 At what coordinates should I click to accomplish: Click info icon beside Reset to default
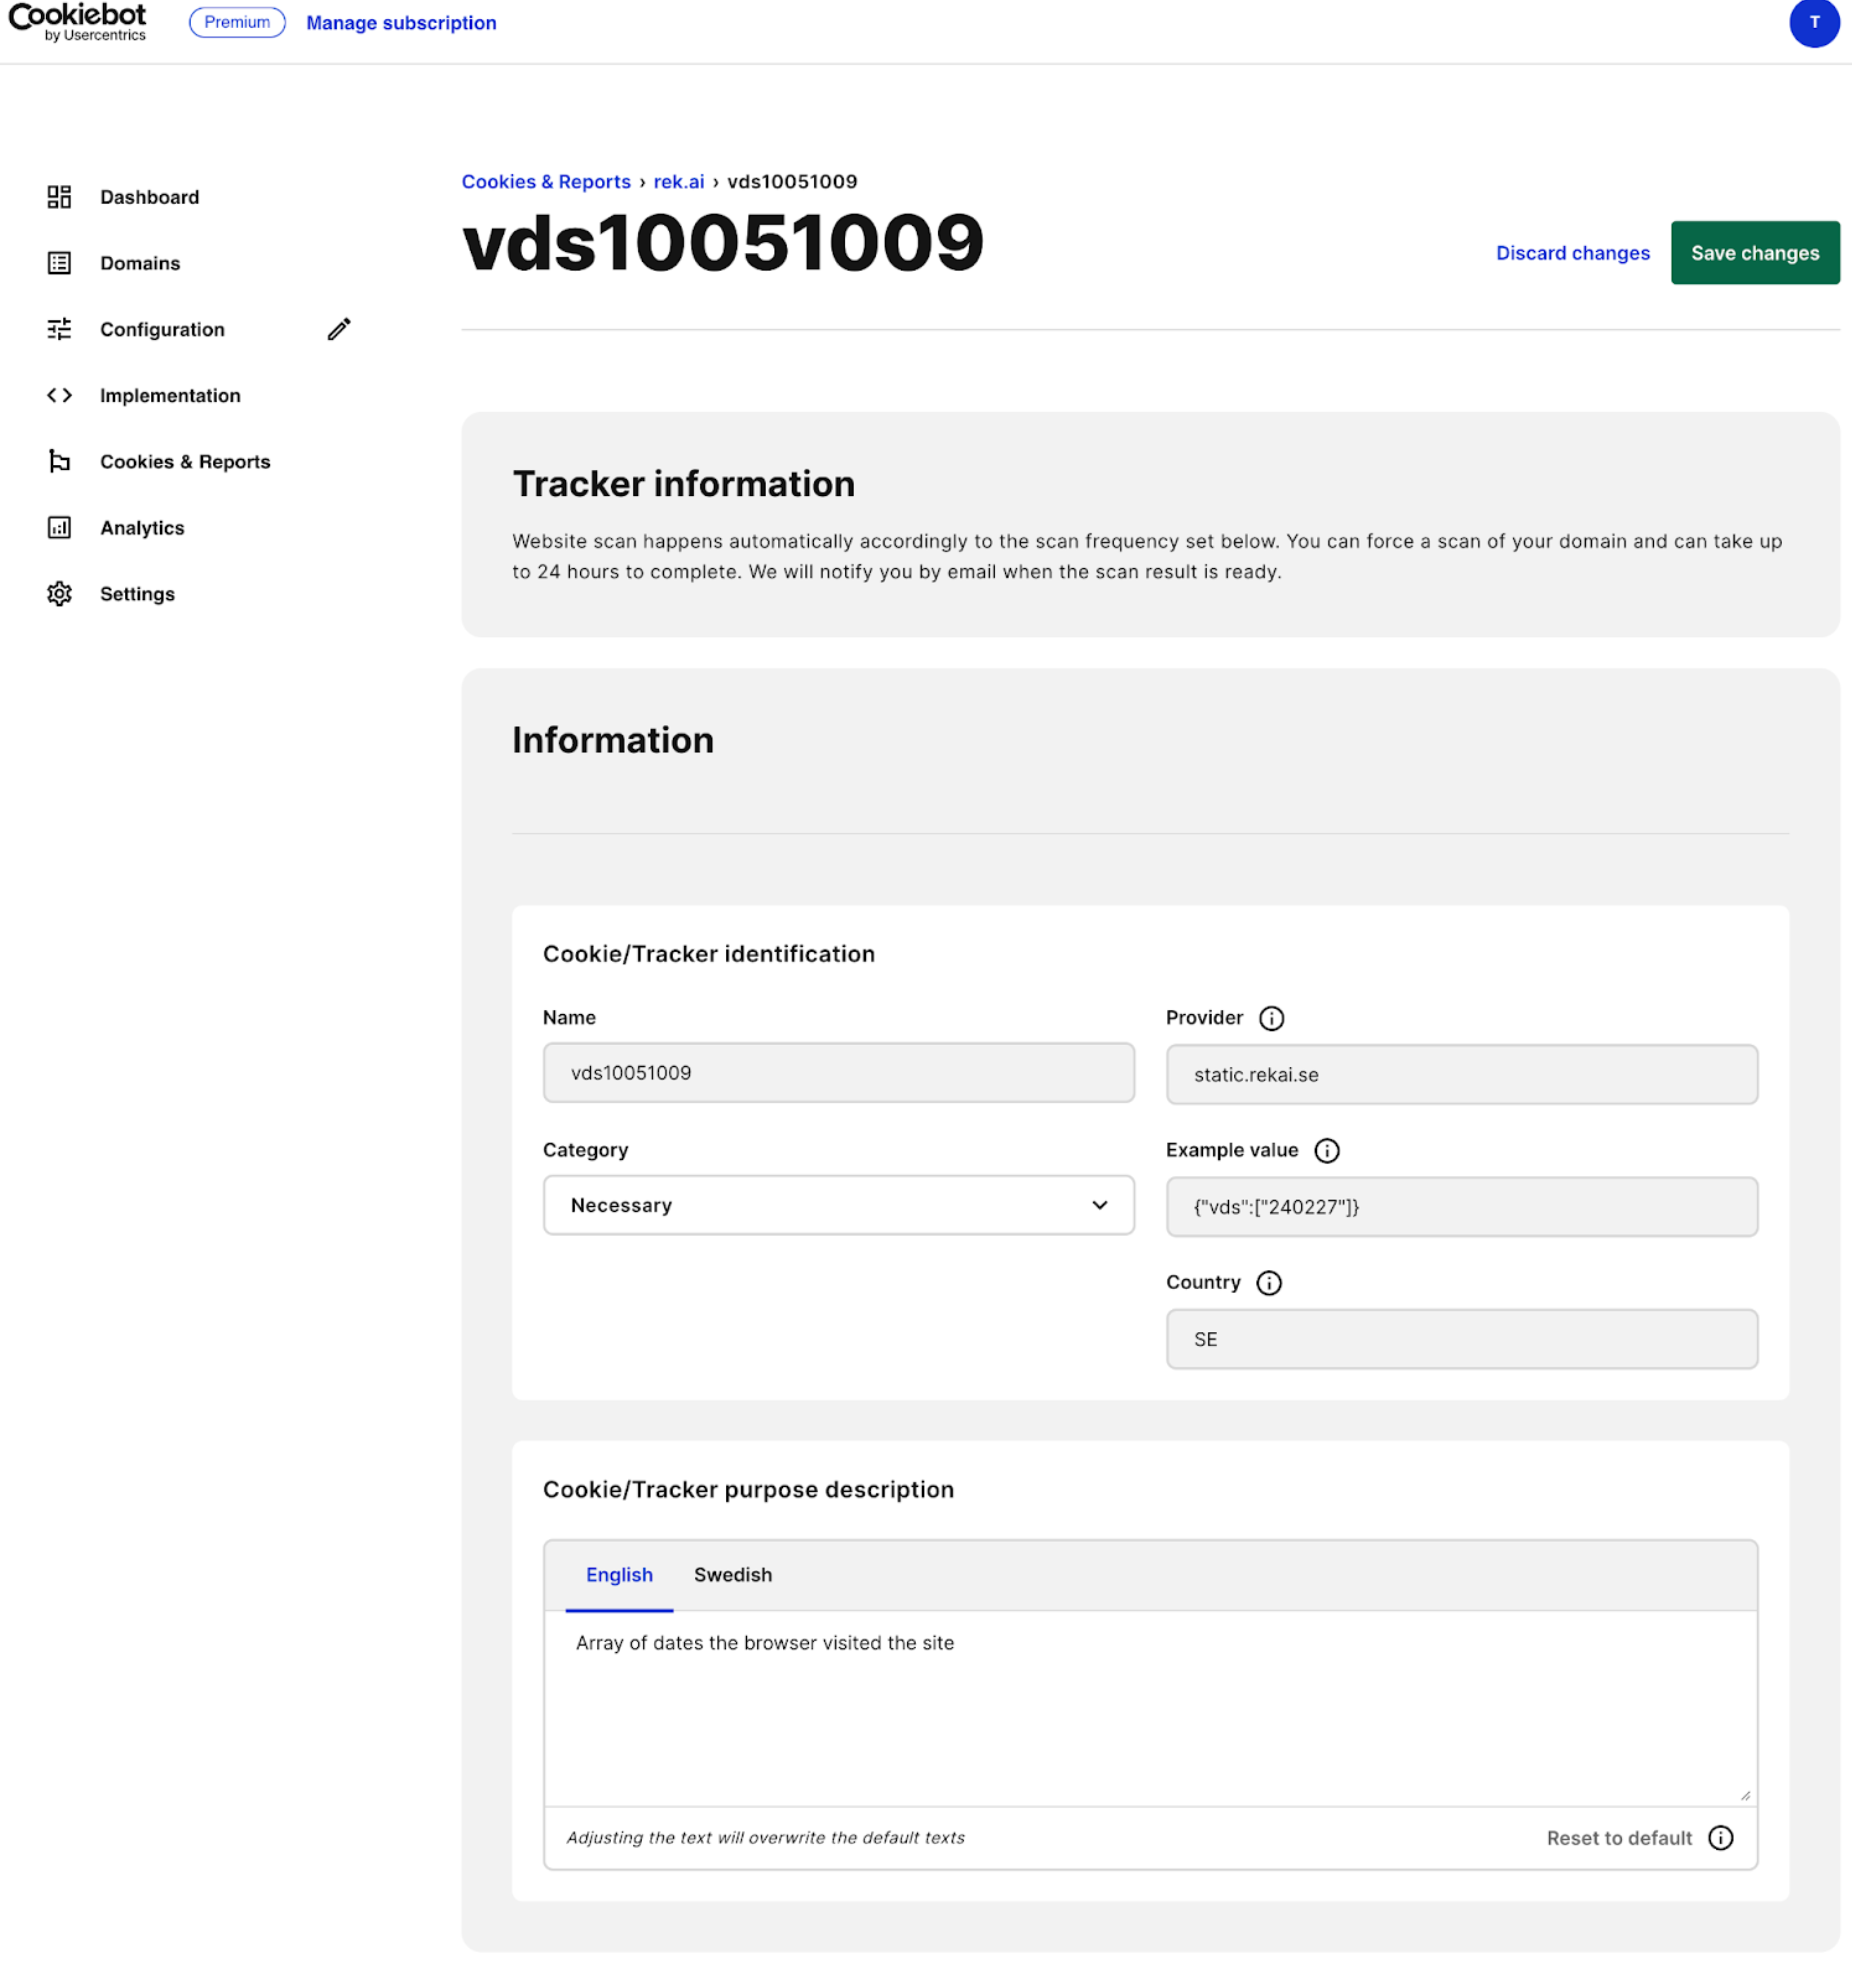(1721, 1838)
